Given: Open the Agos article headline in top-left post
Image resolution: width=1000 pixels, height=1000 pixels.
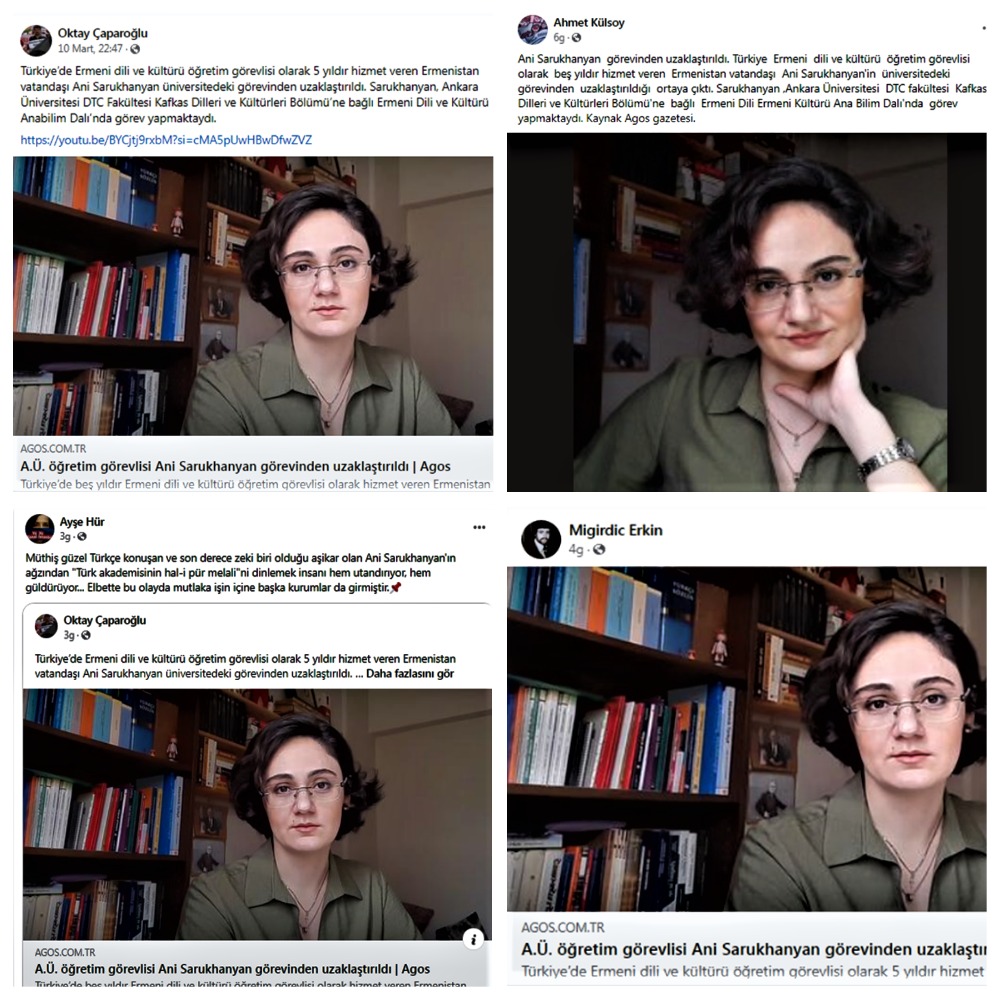Looking at the screenshot, I should coord(235,466).
